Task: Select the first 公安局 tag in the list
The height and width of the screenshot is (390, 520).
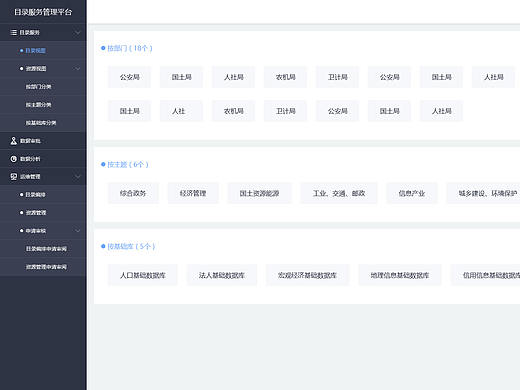Action: click(129, 77)
